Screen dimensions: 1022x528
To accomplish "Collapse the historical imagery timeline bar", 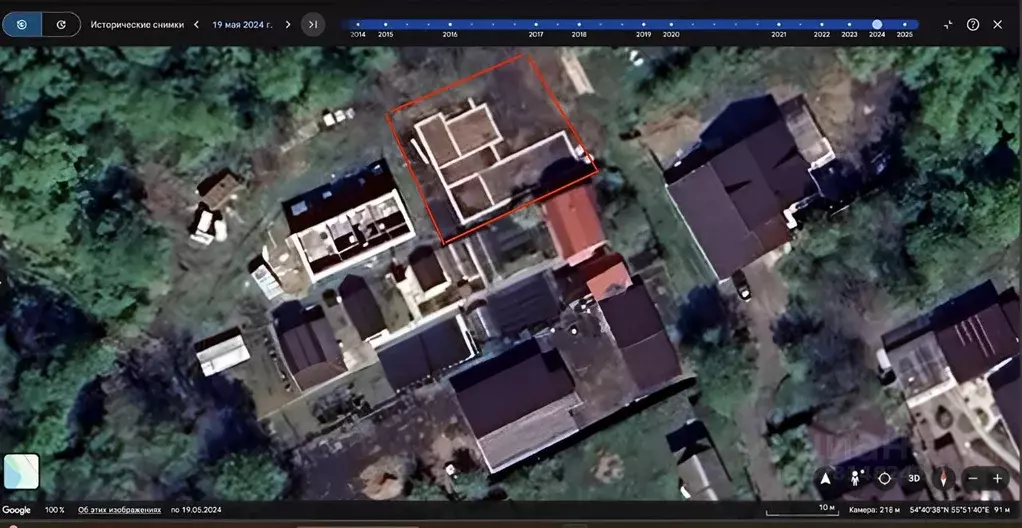I will (x=947, y=24).
